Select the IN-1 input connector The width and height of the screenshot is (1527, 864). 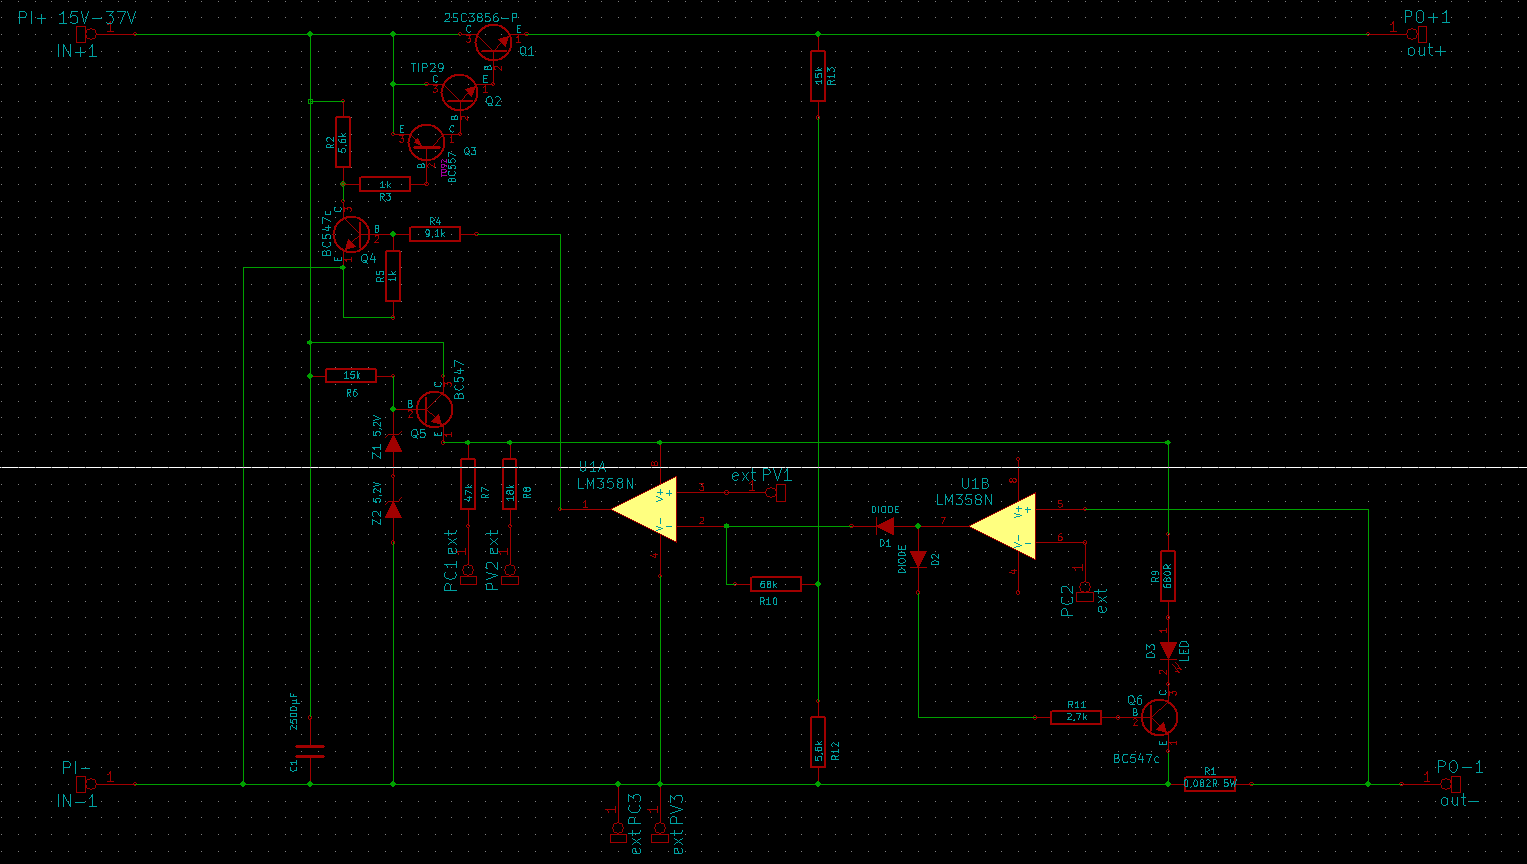tap(86, 784)
